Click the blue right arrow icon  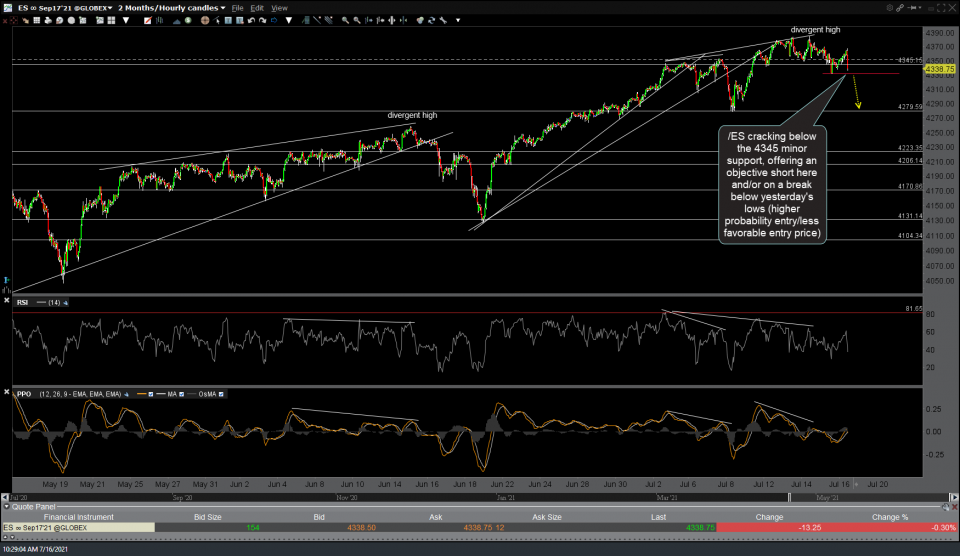pos(274,20)
